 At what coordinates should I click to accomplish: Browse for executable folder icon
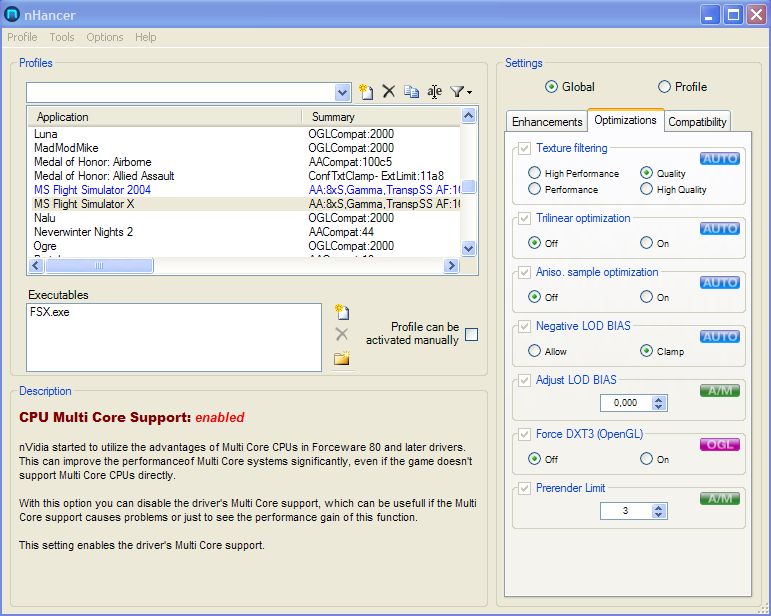[x=341, y=357]
